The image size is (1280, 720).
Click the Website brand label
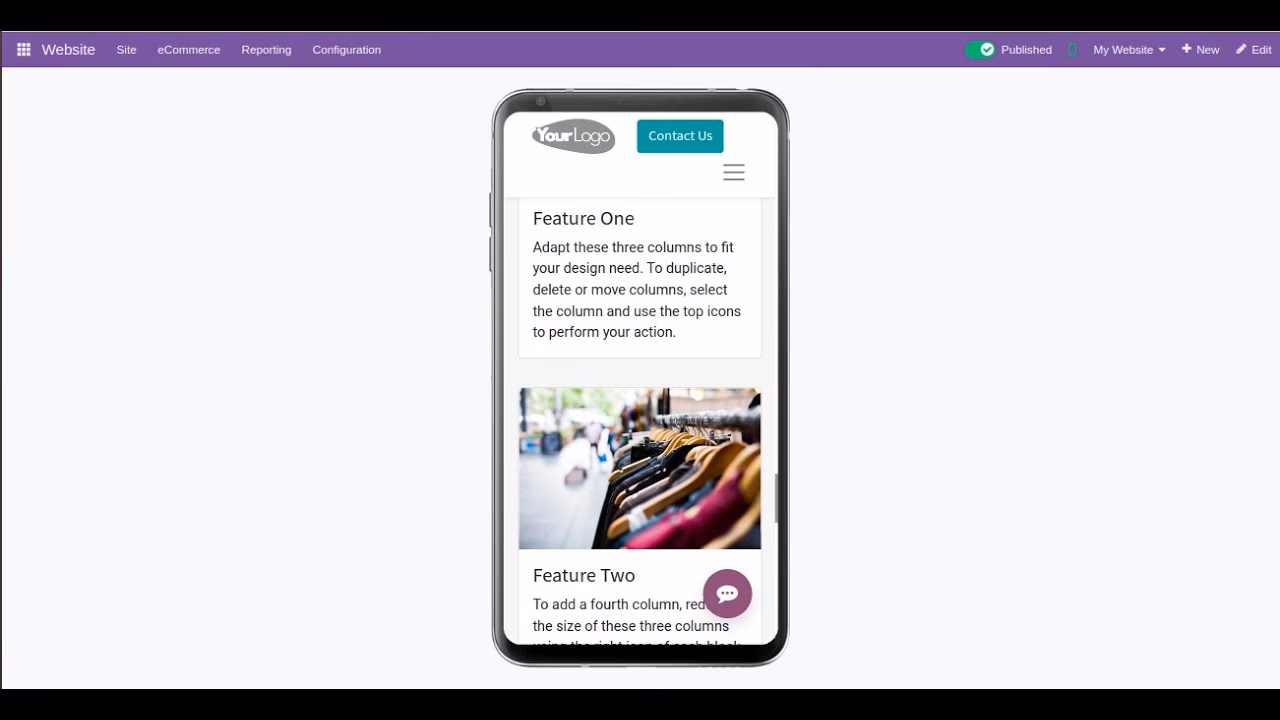[68, 49]
